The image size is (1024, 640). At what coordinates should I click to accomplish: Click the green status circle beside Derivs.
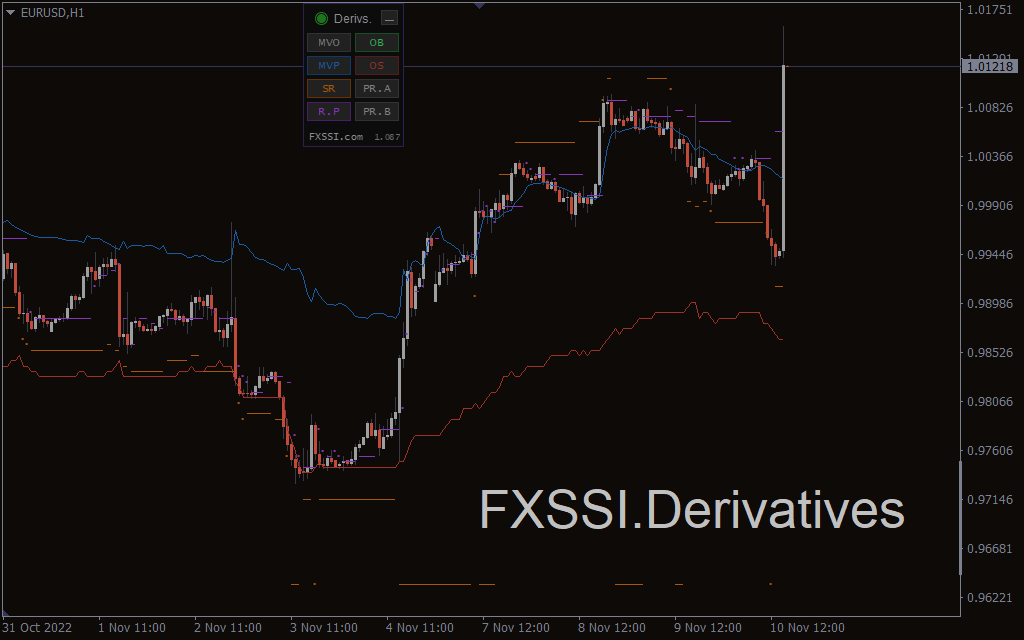click(x=321, y=18)
